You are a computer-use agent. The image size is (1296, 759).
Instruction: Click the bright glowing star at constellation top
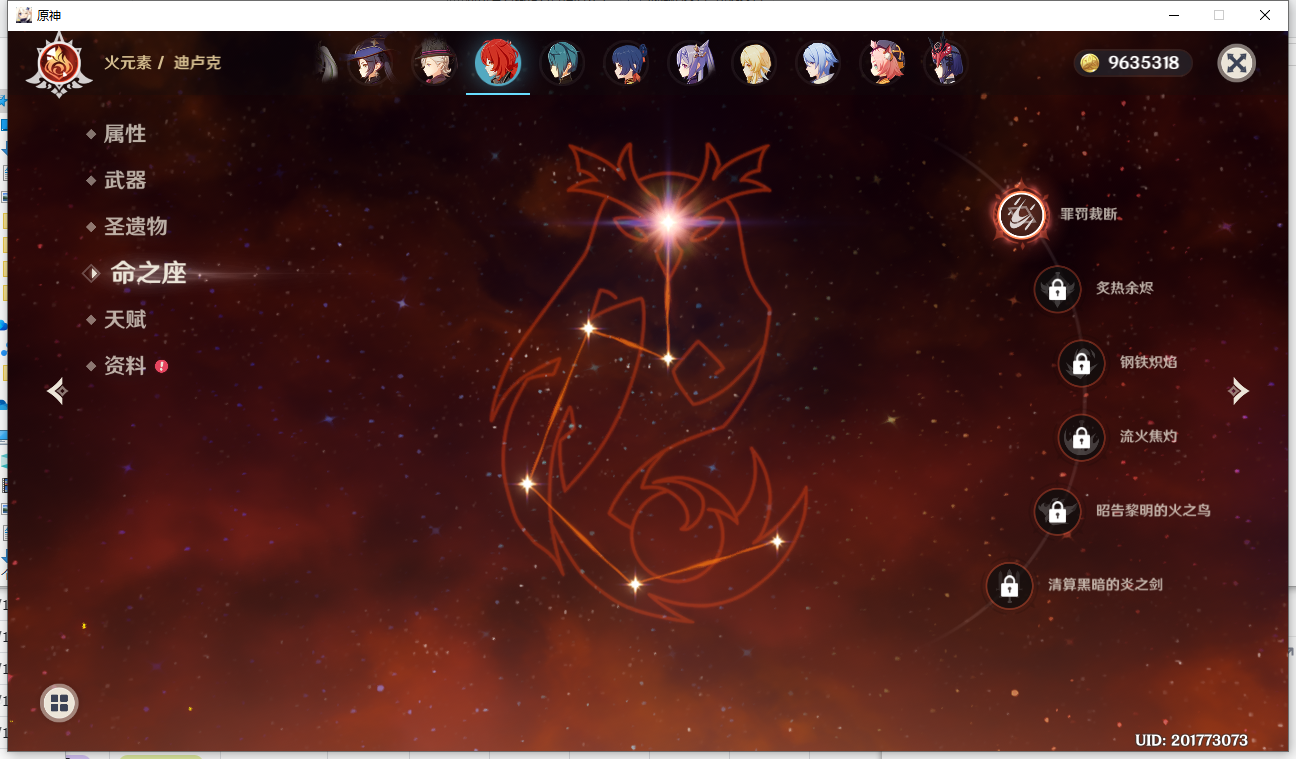pos(667,221)
